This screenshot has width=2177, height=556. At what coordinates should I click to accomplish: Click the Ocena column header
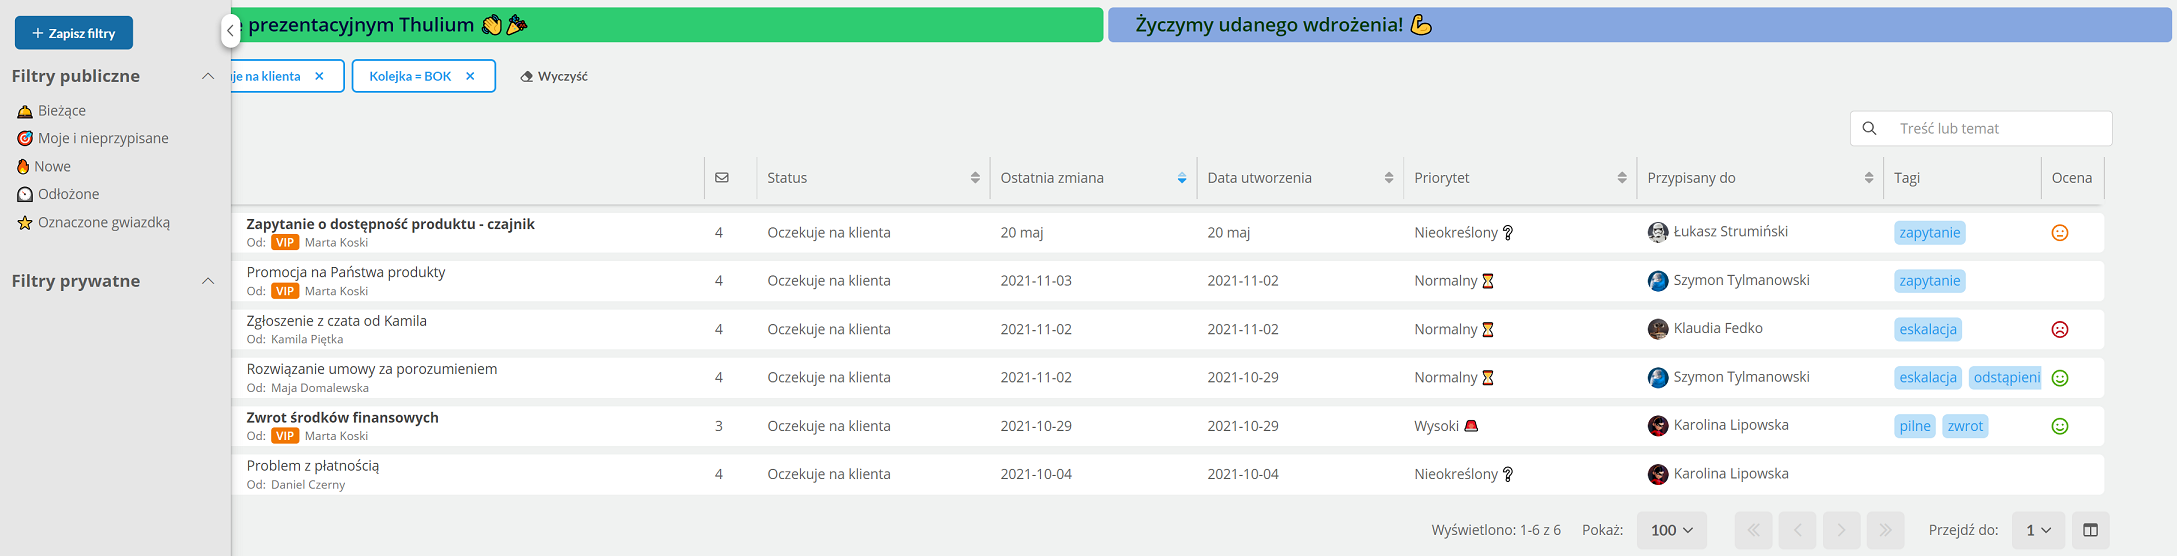click(2072, 178)
